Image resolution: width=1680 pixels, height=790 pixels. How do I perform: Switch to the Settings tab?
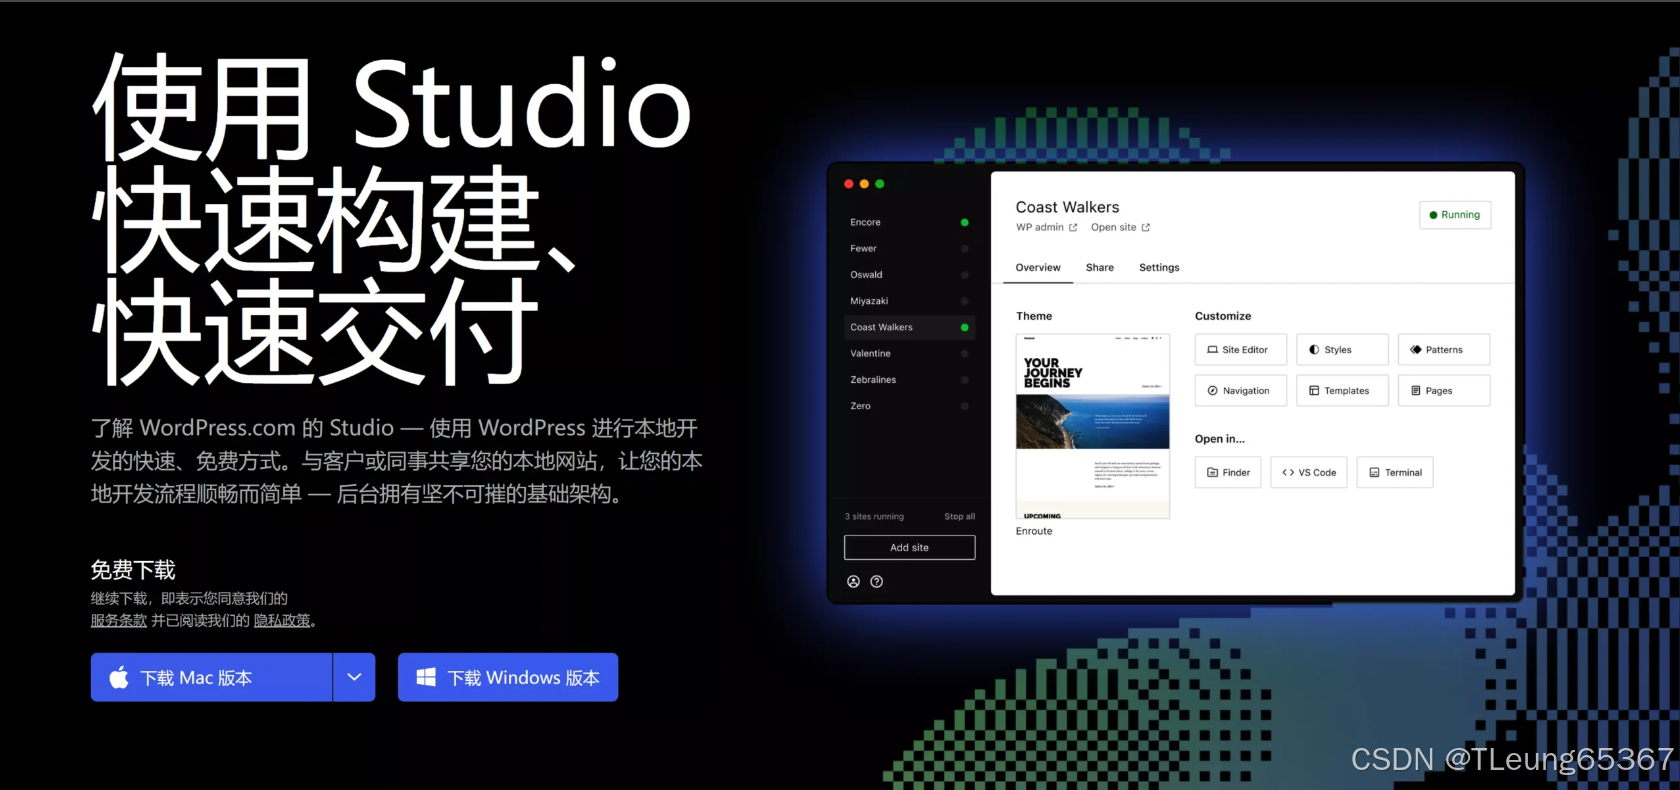pyautogui.click(x=1159, y=267)
